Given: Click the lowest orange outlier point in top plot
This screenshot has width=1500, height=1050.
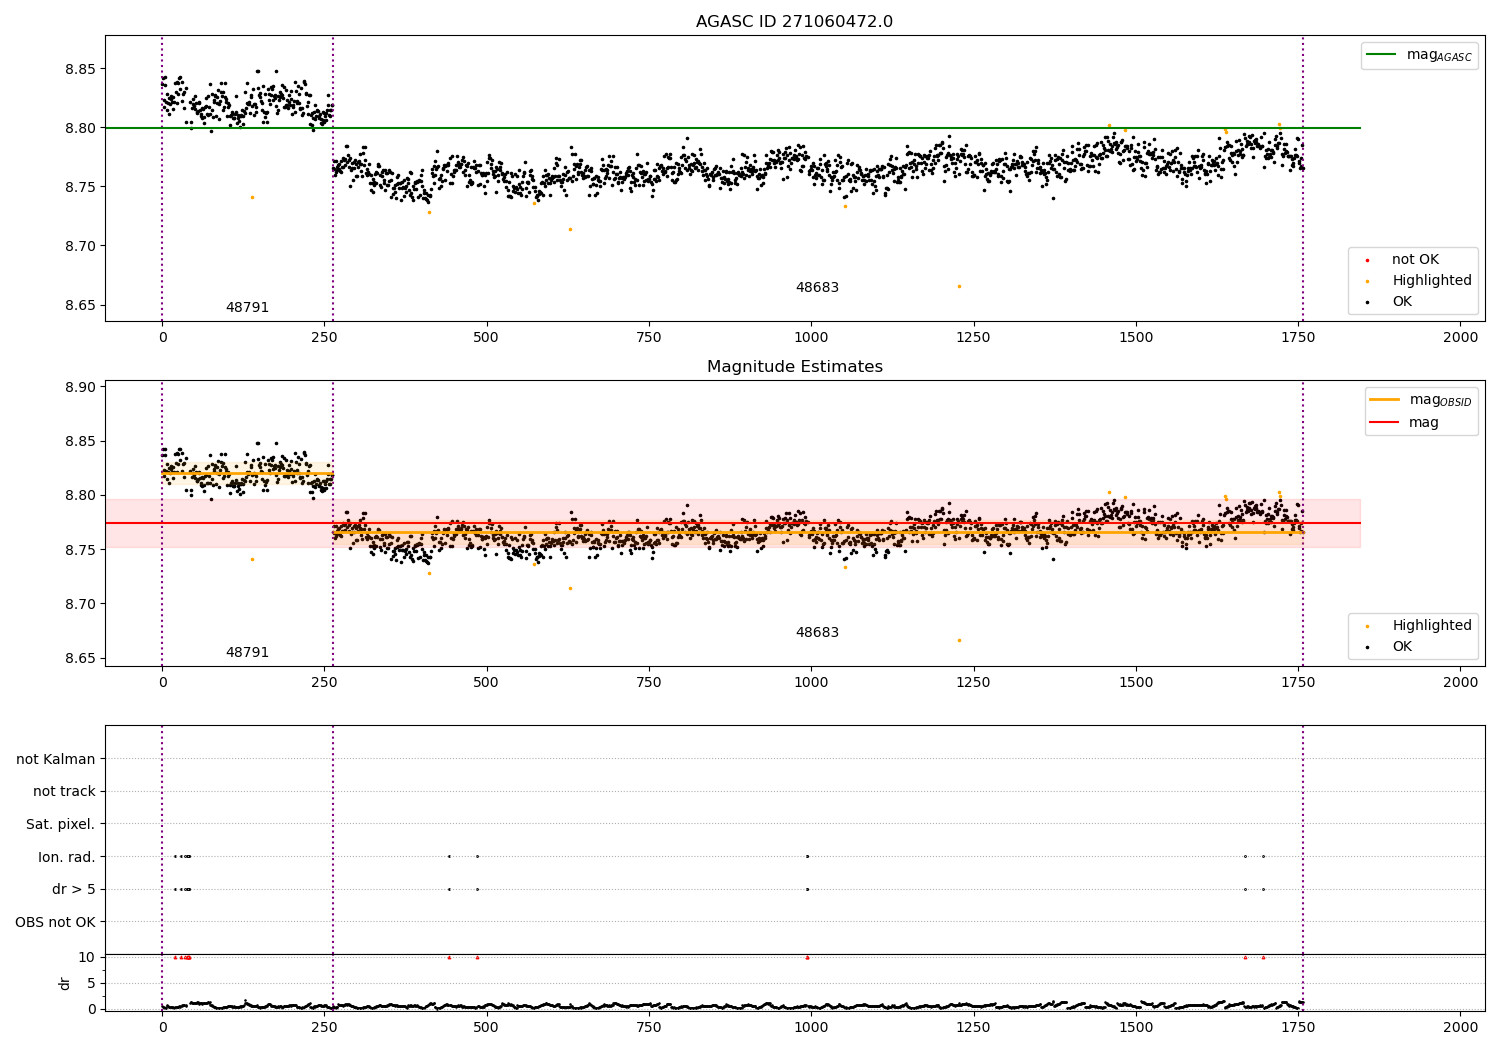Looking at the screenshot, I should pyautogui.click(x=959, y=286).
